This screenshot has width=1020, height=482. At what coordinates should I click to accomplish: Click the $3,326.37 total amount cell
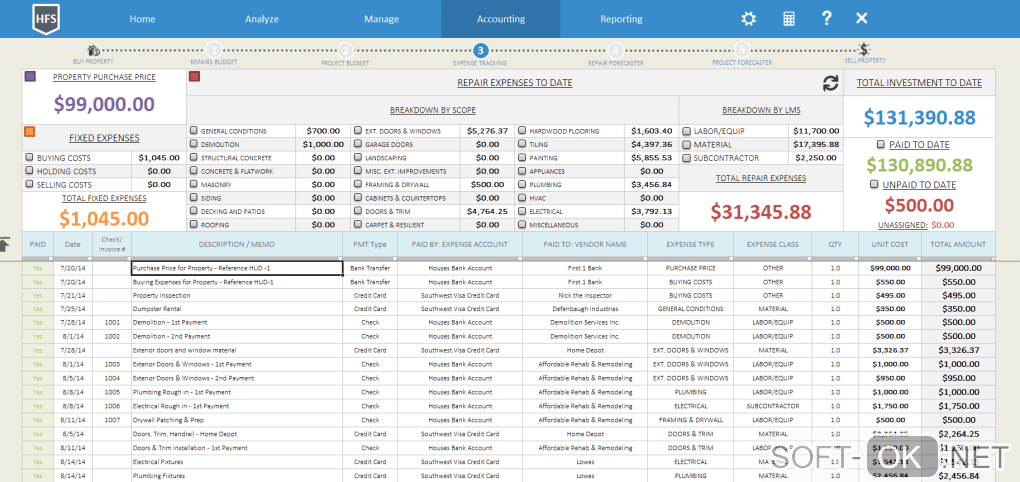click(959, 351)
